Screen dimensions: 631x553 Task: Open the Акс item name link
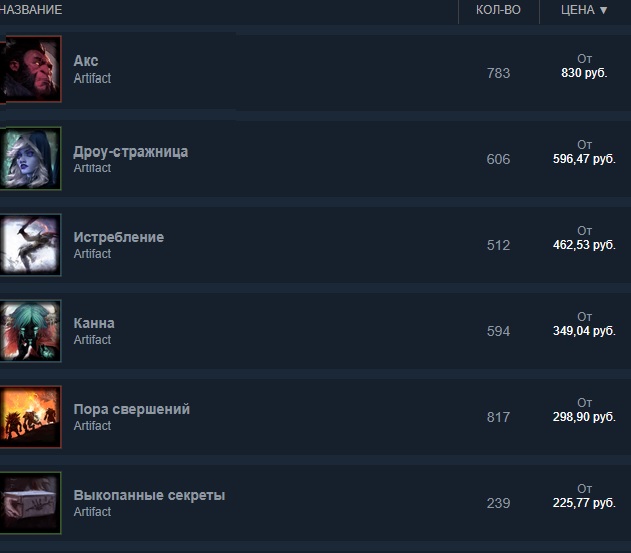86,61
